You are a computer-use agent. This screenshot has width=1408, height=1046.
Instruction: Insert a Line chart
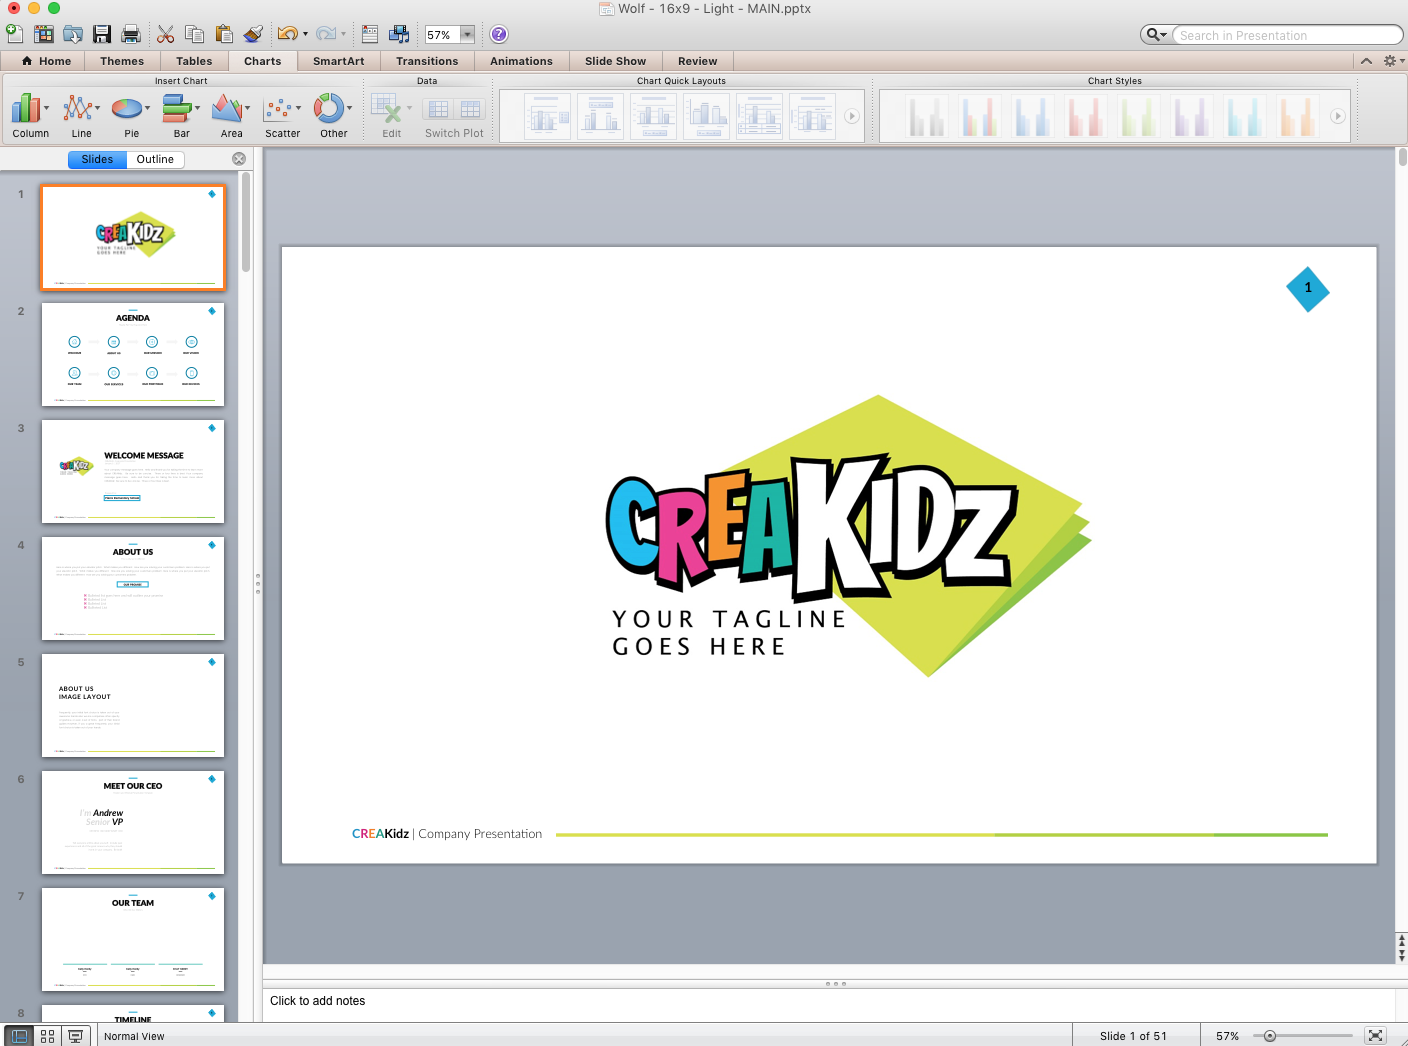[x=82, y=115]
